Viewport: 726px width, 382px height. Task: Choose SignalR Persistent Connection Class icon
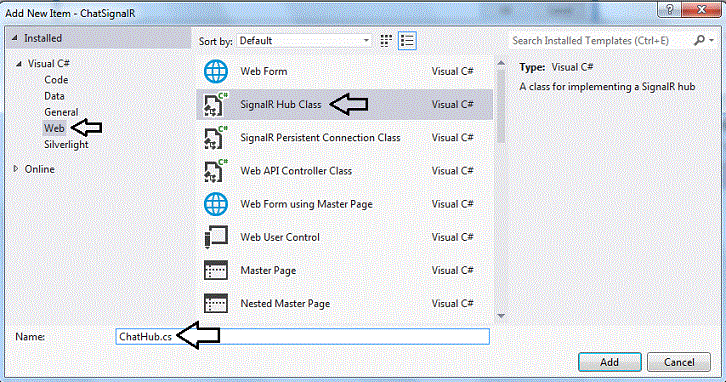(x=216, y=138)
